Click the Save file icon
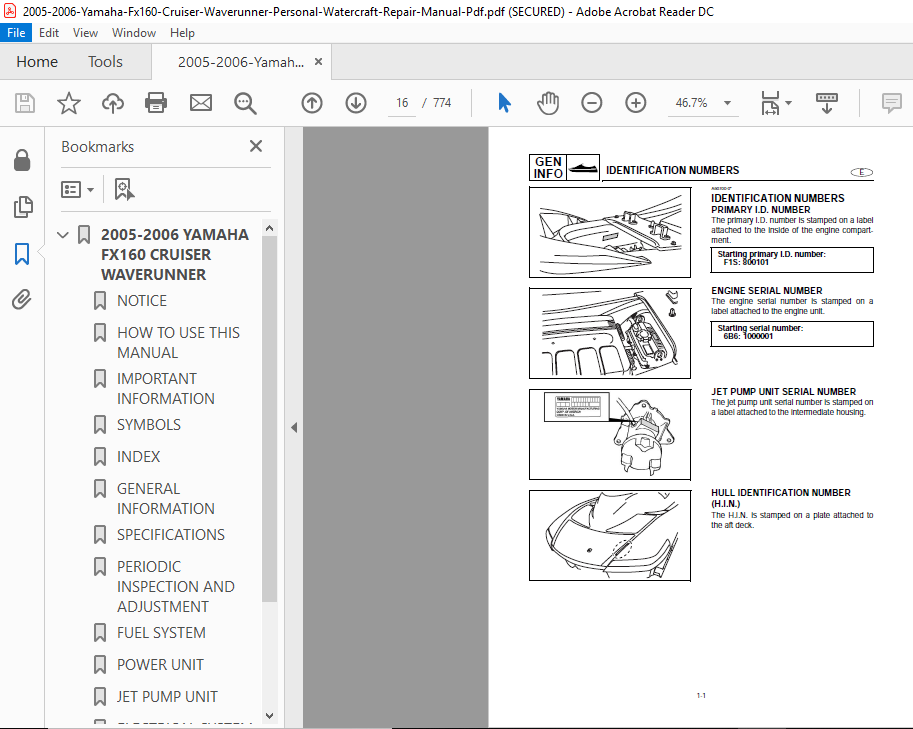Image resolution: width=913 pixels, height=729 pixels. (x=24, y=103)
